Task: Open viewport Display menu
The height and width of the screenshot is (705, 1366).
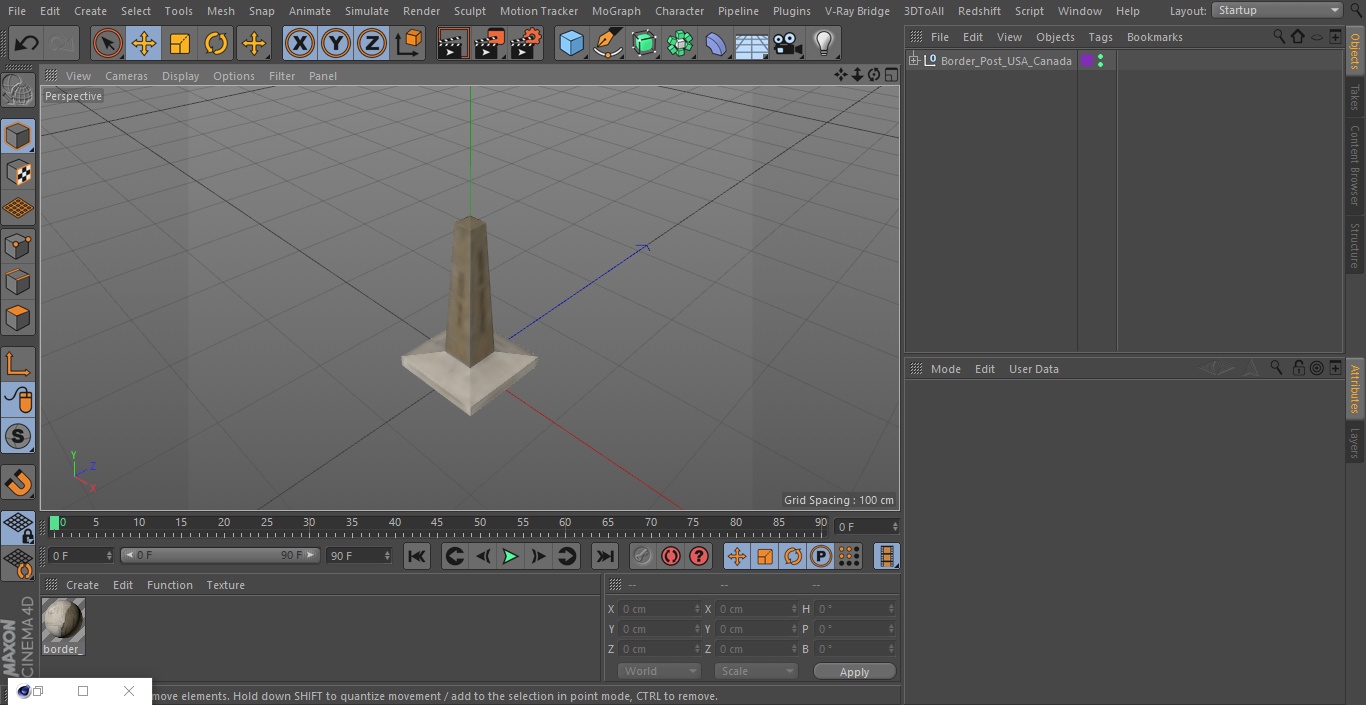Action: pos(180,76)
